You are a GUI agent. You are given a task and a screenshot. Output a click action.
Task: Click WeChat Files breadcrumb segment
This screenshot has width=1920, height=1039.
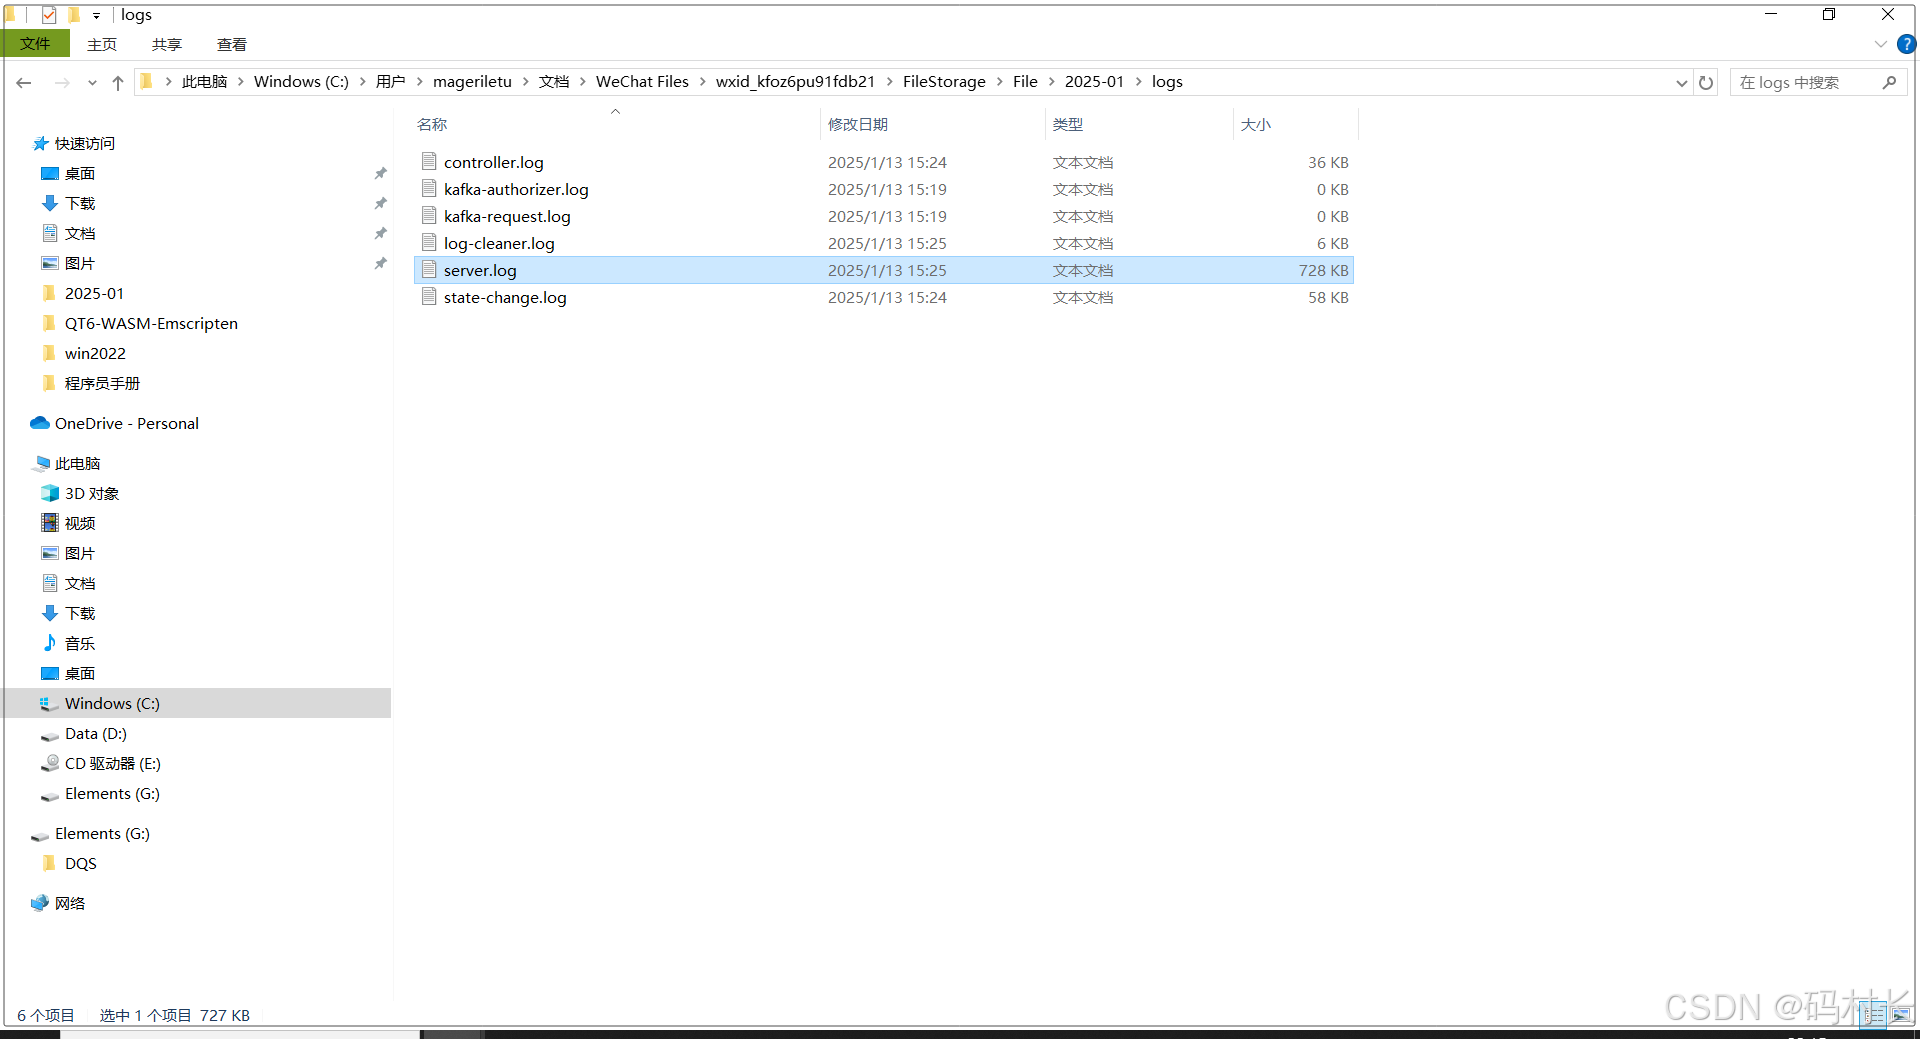coord(642,82)
